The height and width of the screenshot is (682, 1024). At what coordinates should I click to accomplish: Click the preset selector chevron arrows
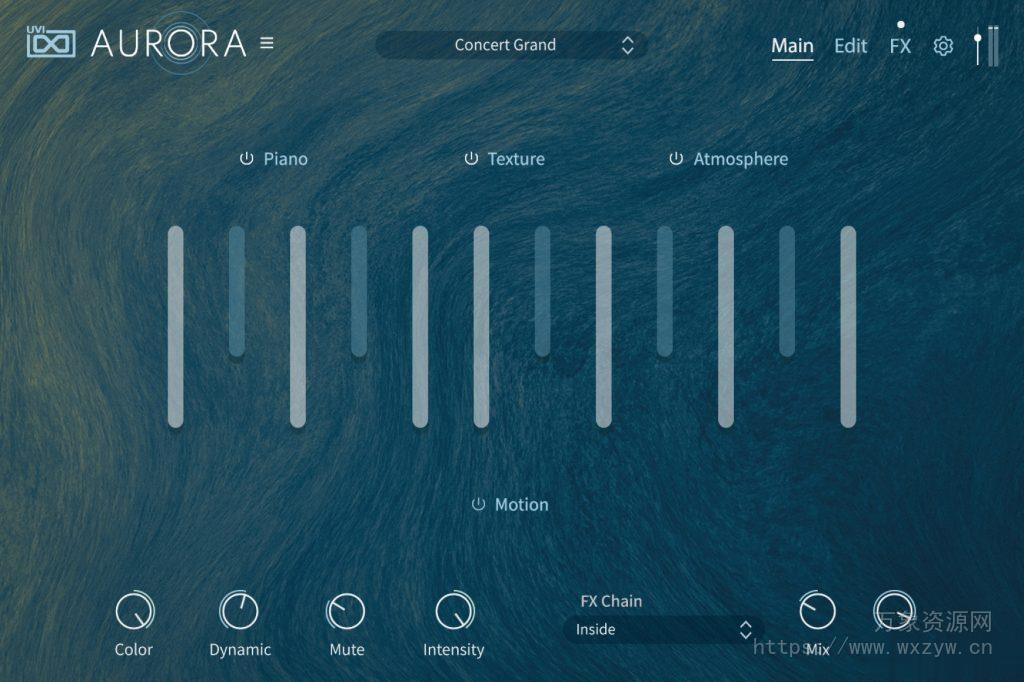tap(627, 45)
